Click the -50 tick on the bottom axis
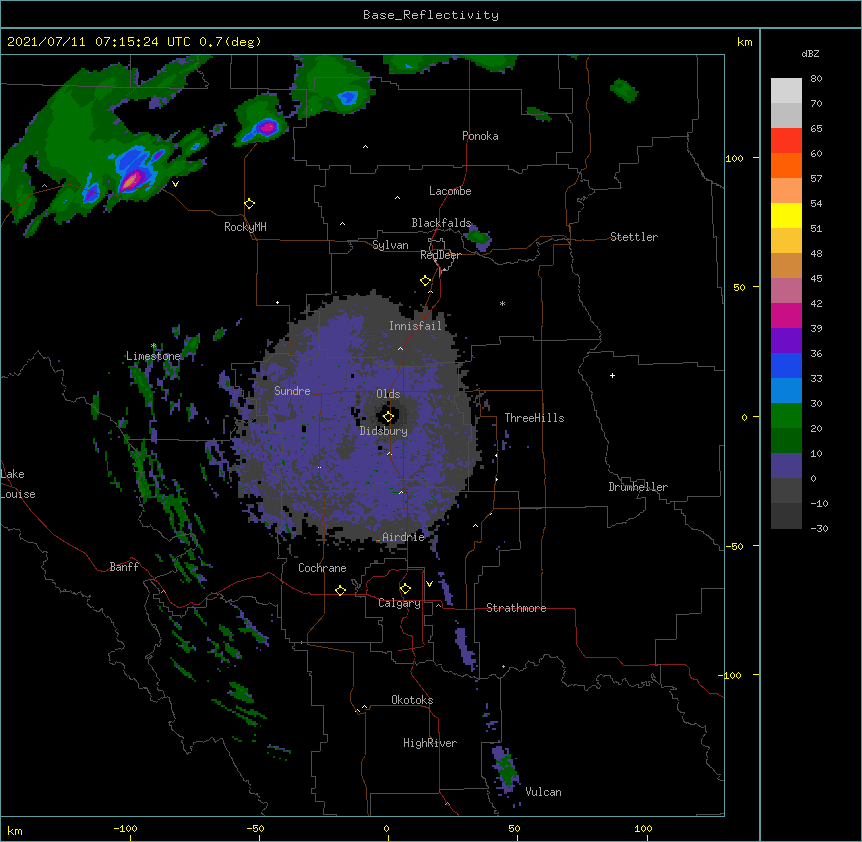Image resolution: width=862 pixels, height=842 pixels. [255, 828]
